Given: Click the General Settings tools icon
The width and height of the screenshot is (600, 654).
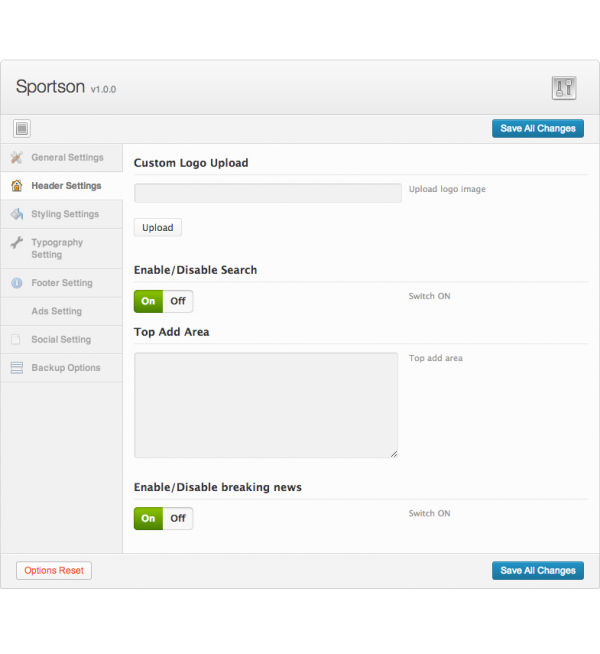Looking at the screenshot, I should click(16, 158).
